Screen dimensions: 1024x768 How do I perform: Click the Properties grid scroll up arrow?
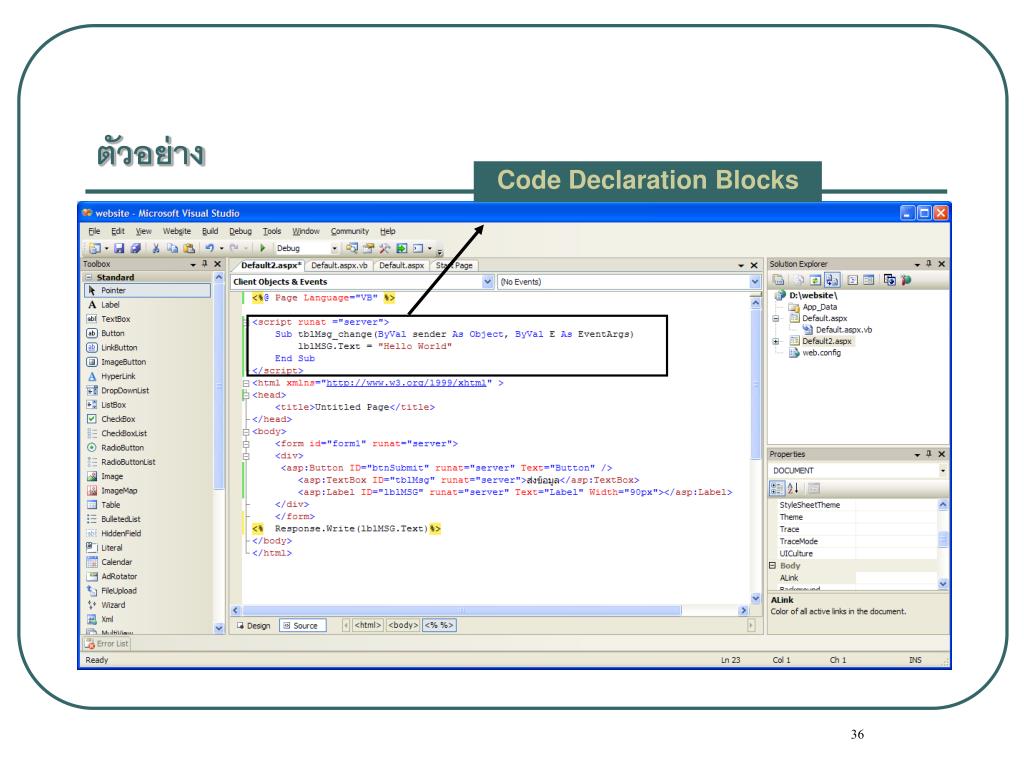pos(942,505)
